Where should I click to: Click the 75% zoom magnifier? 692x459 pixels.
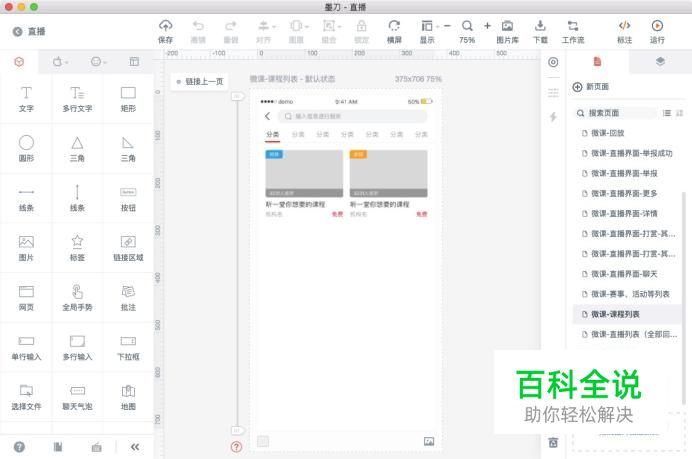click(467, 26)
